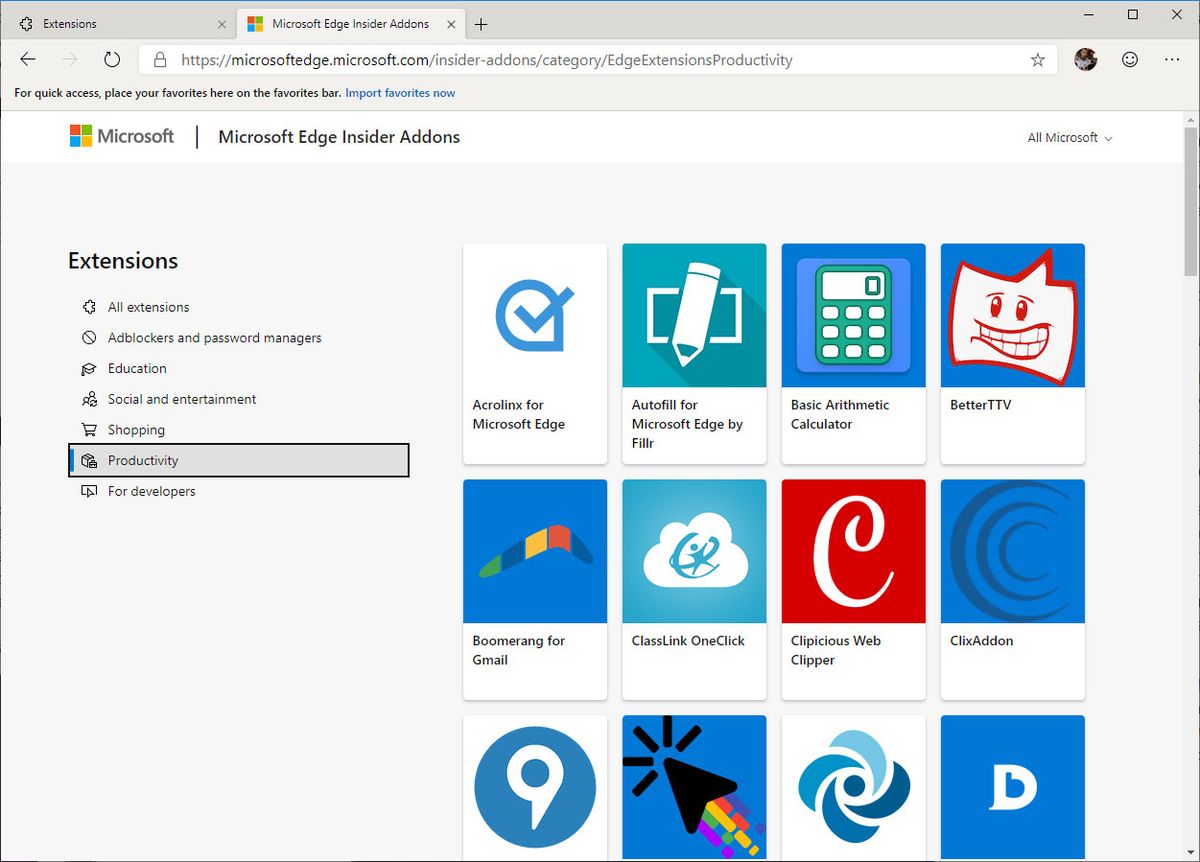This screenshot has width=1200, height=862.
Task: Click the All extensions category icon
Action: 89,307
